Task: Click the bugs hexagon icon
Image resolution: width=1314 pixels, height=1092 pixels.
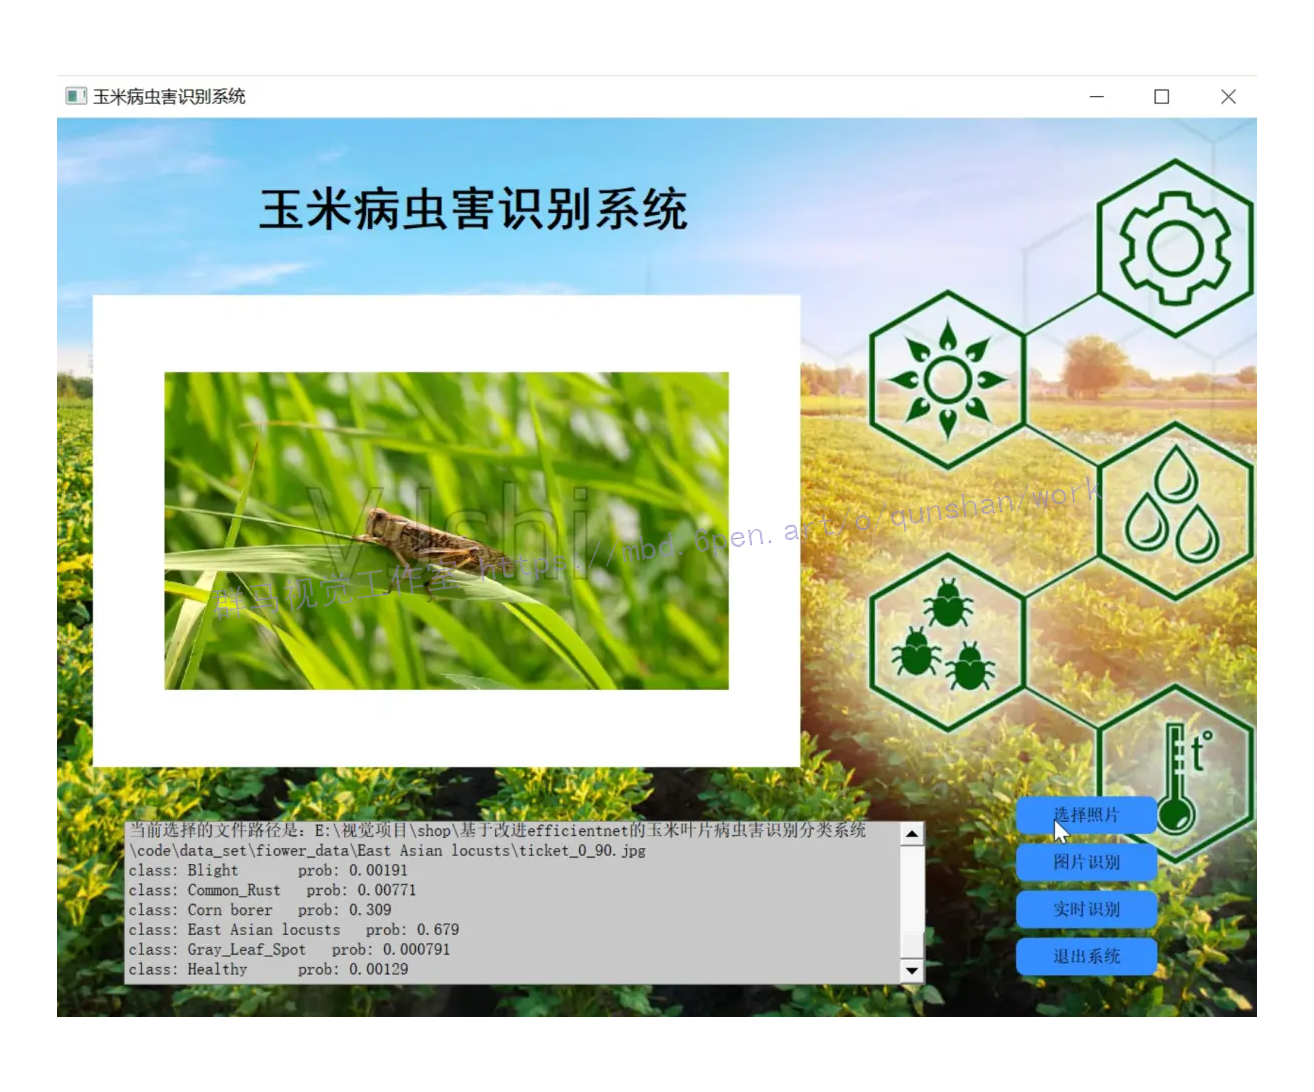Action: (947, 642)
